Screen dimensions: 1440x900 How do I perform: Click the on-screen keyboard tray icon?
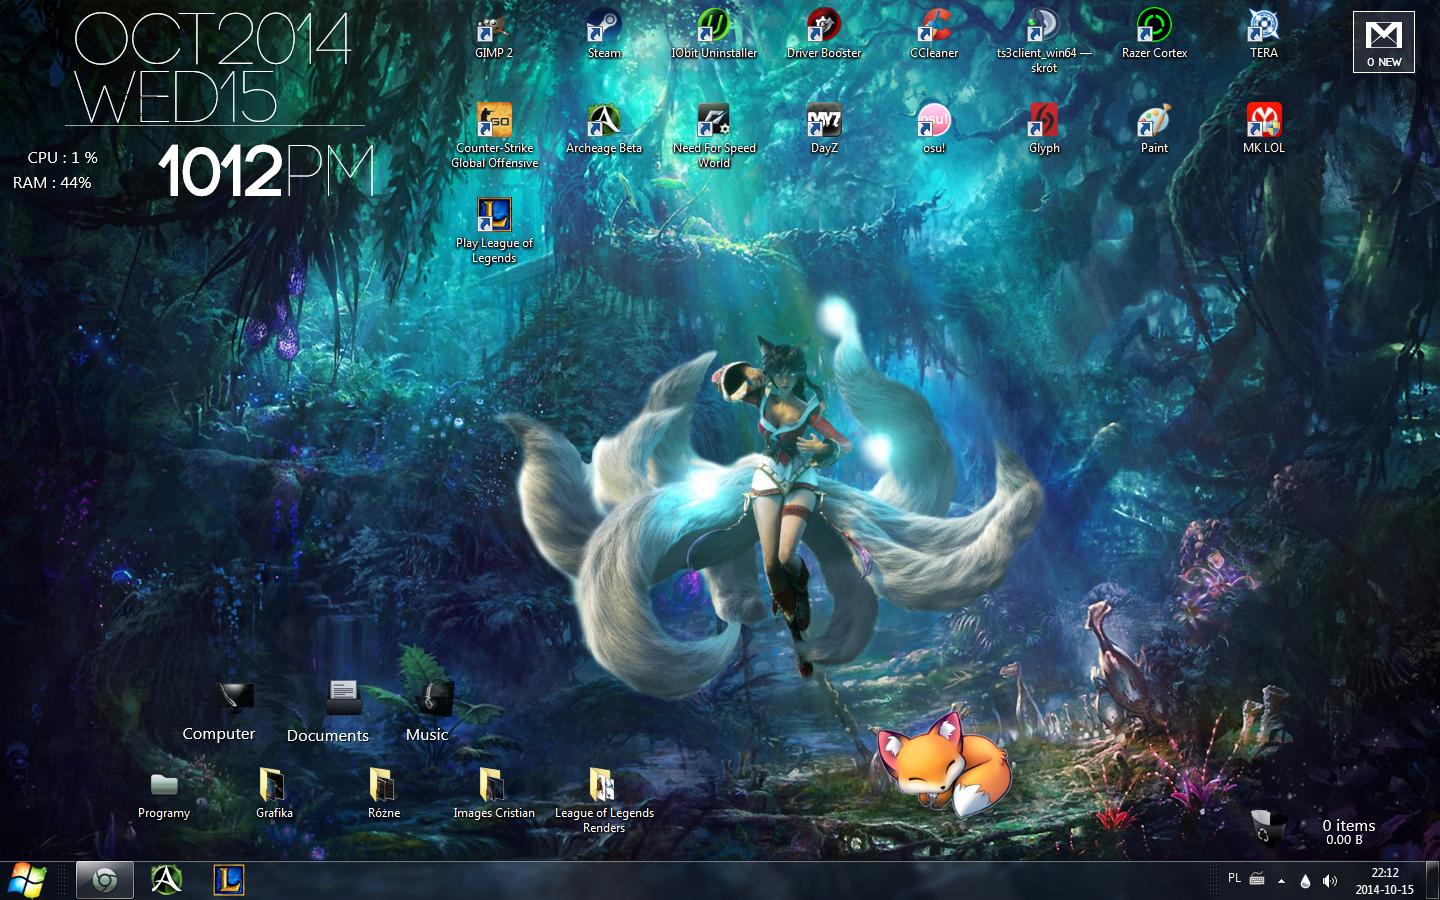(1257, 880)
